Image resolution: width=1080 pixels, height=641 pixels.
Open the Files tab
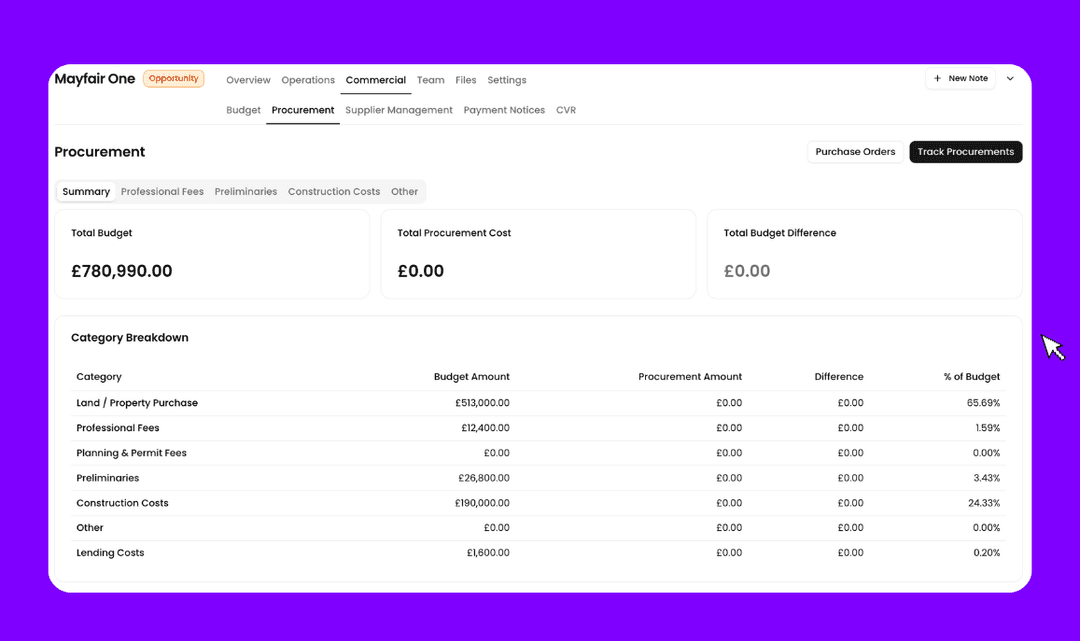tap(466, 80)
